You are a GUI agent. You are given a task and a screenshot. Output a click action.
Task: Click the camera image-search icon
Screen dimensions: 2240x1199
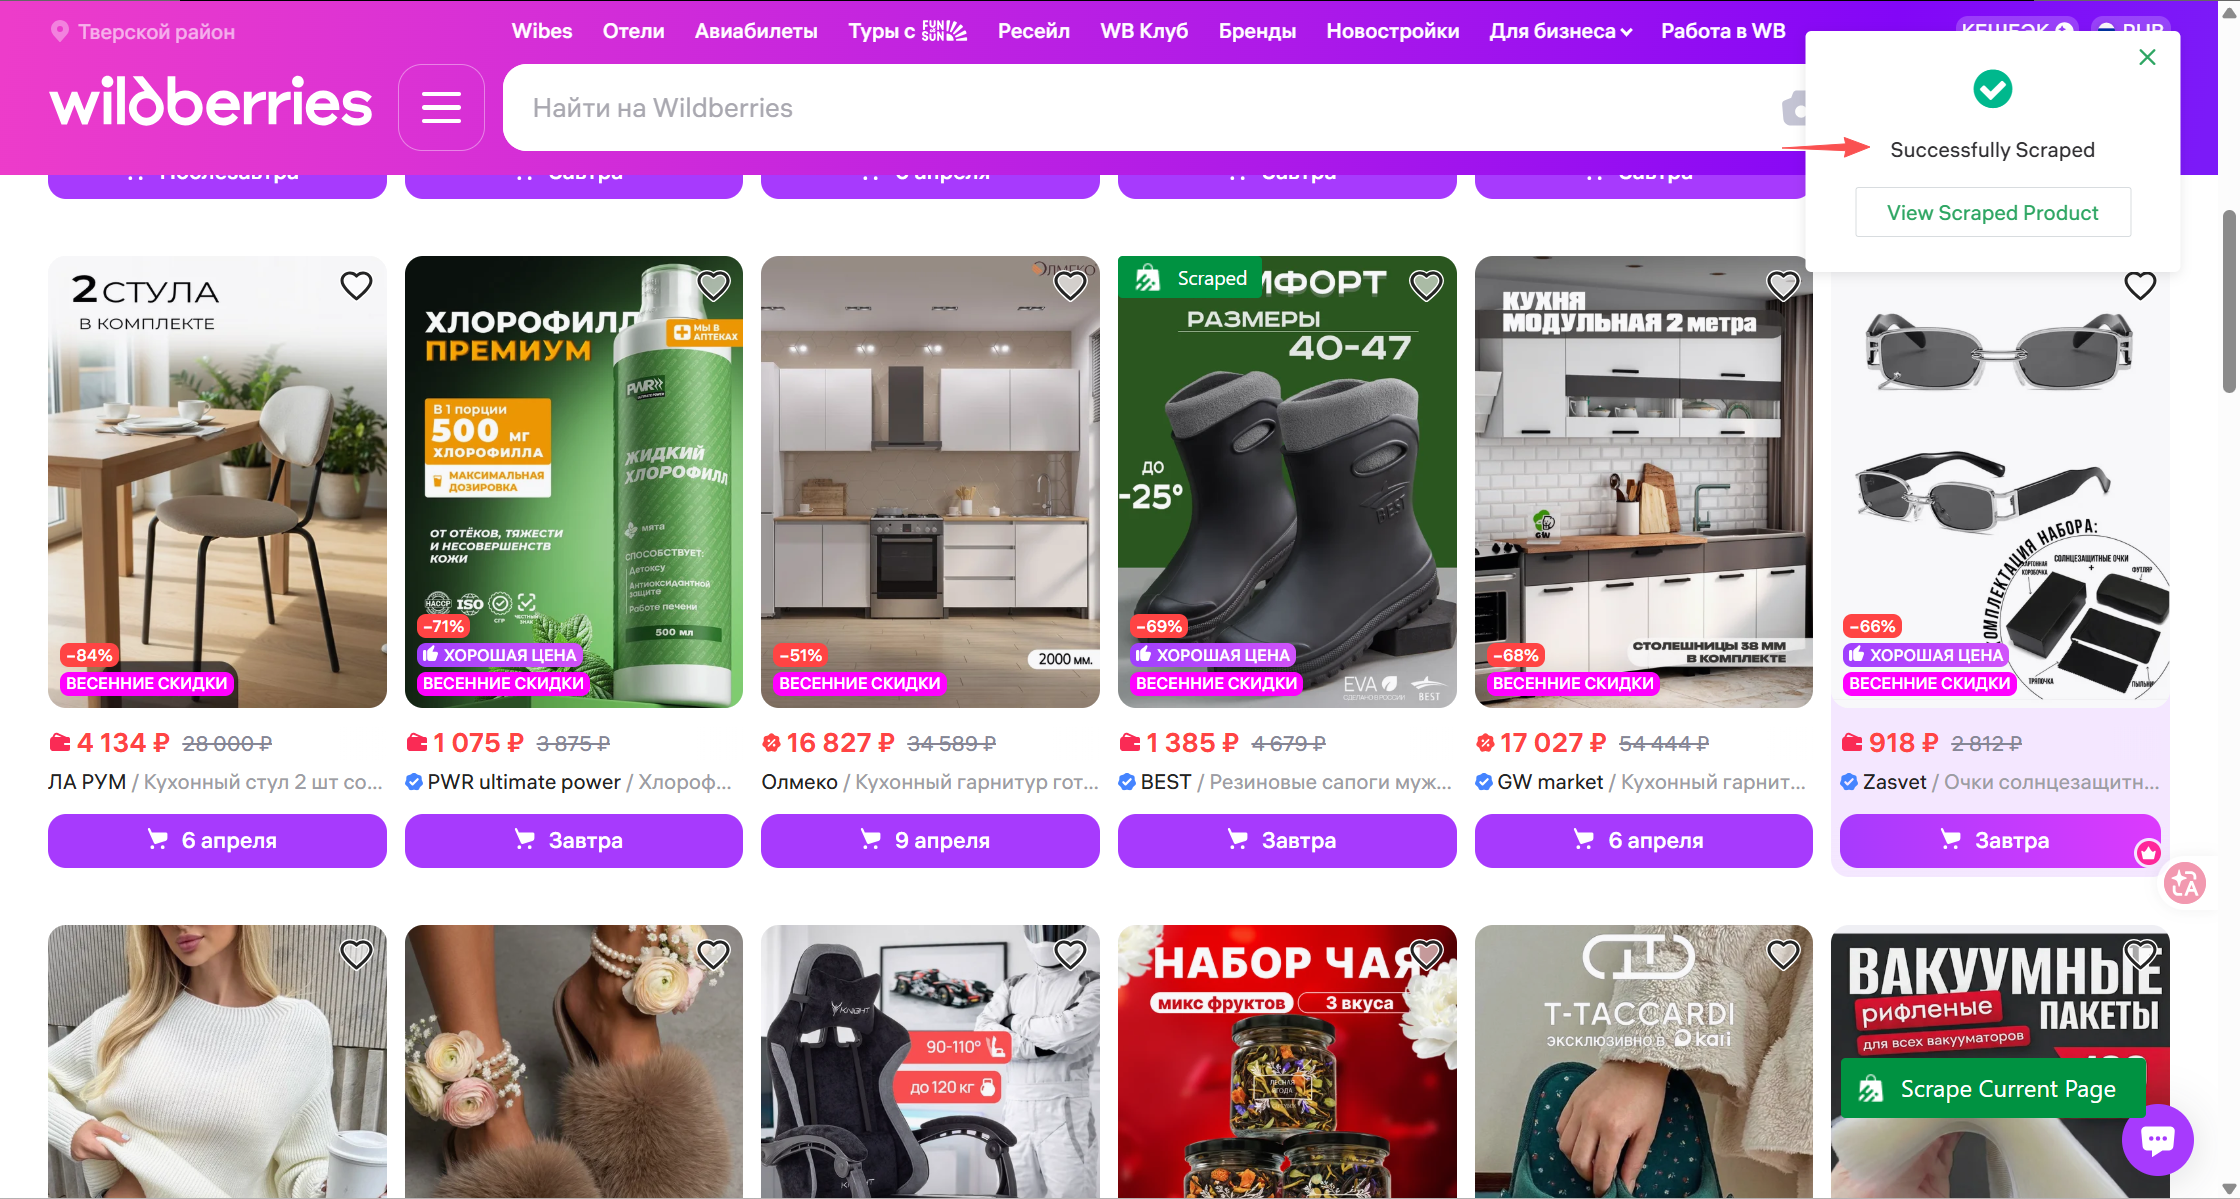1795,108
